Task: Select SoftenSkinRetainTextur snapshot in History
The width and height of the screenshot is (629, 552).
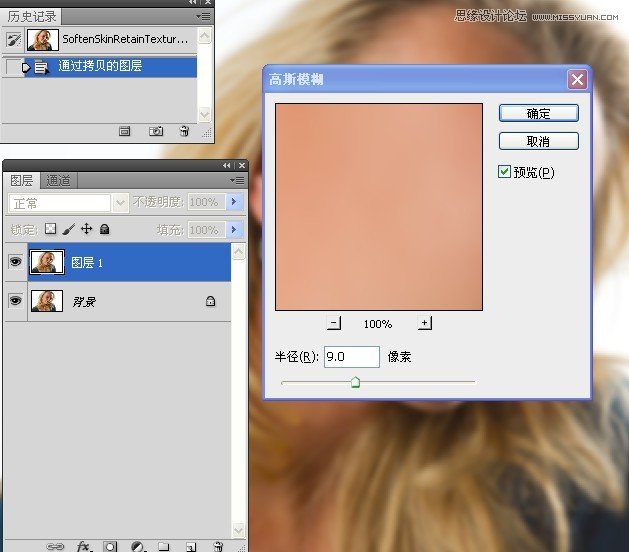Action: click(x=111, y=39)
